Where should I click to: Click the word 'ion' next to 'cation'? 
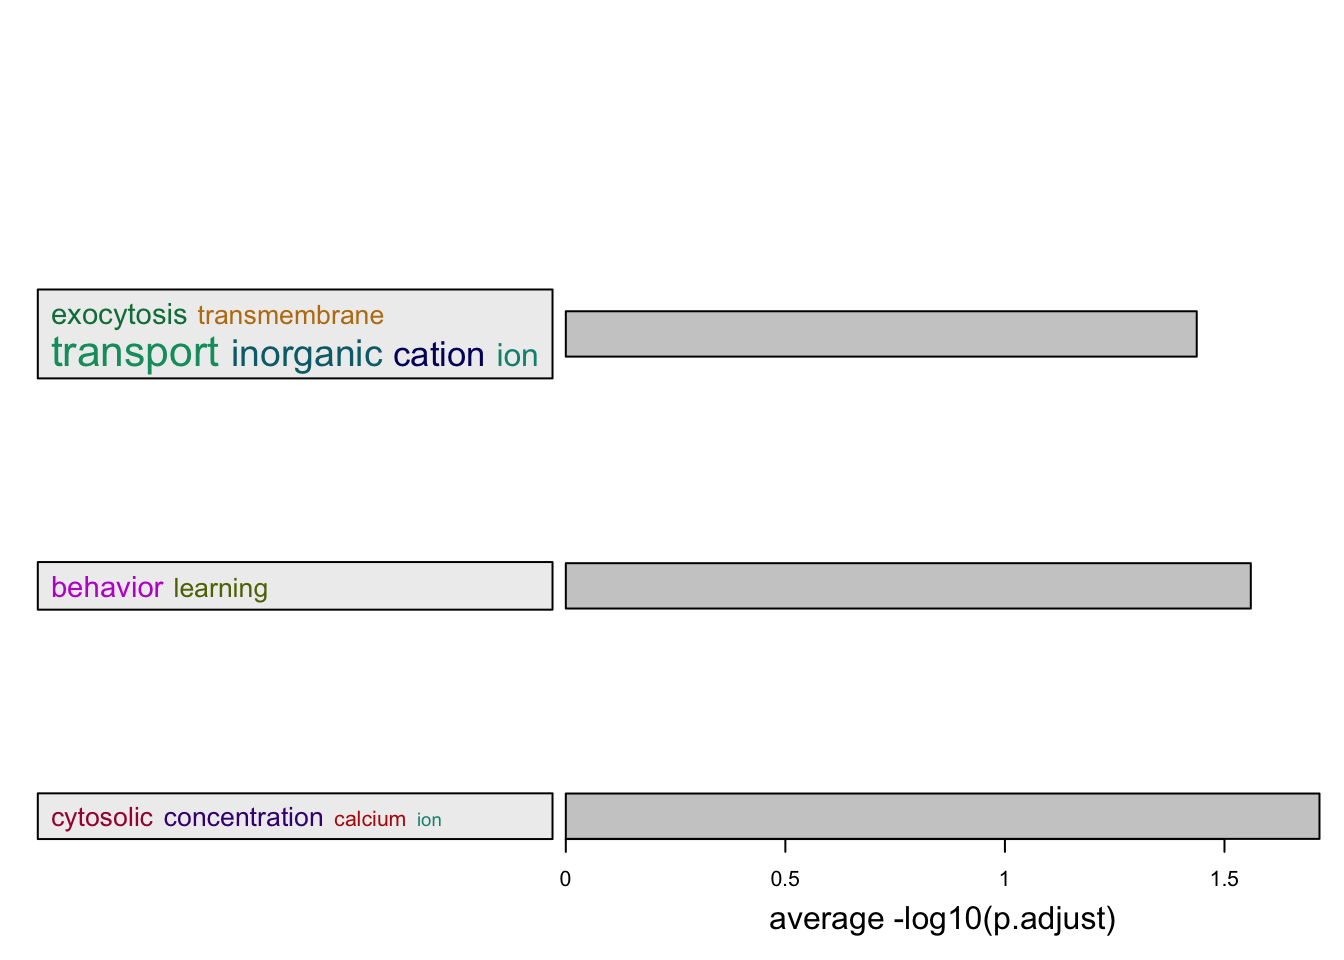[x=517, y=356]
